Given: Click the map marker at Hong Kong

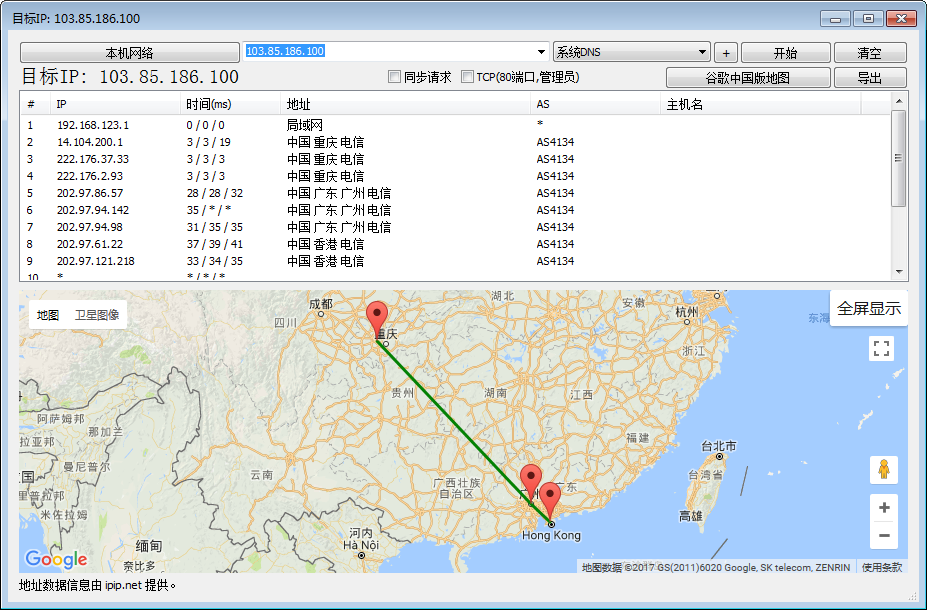Looking at the screenshot, I should coord(550,500).
